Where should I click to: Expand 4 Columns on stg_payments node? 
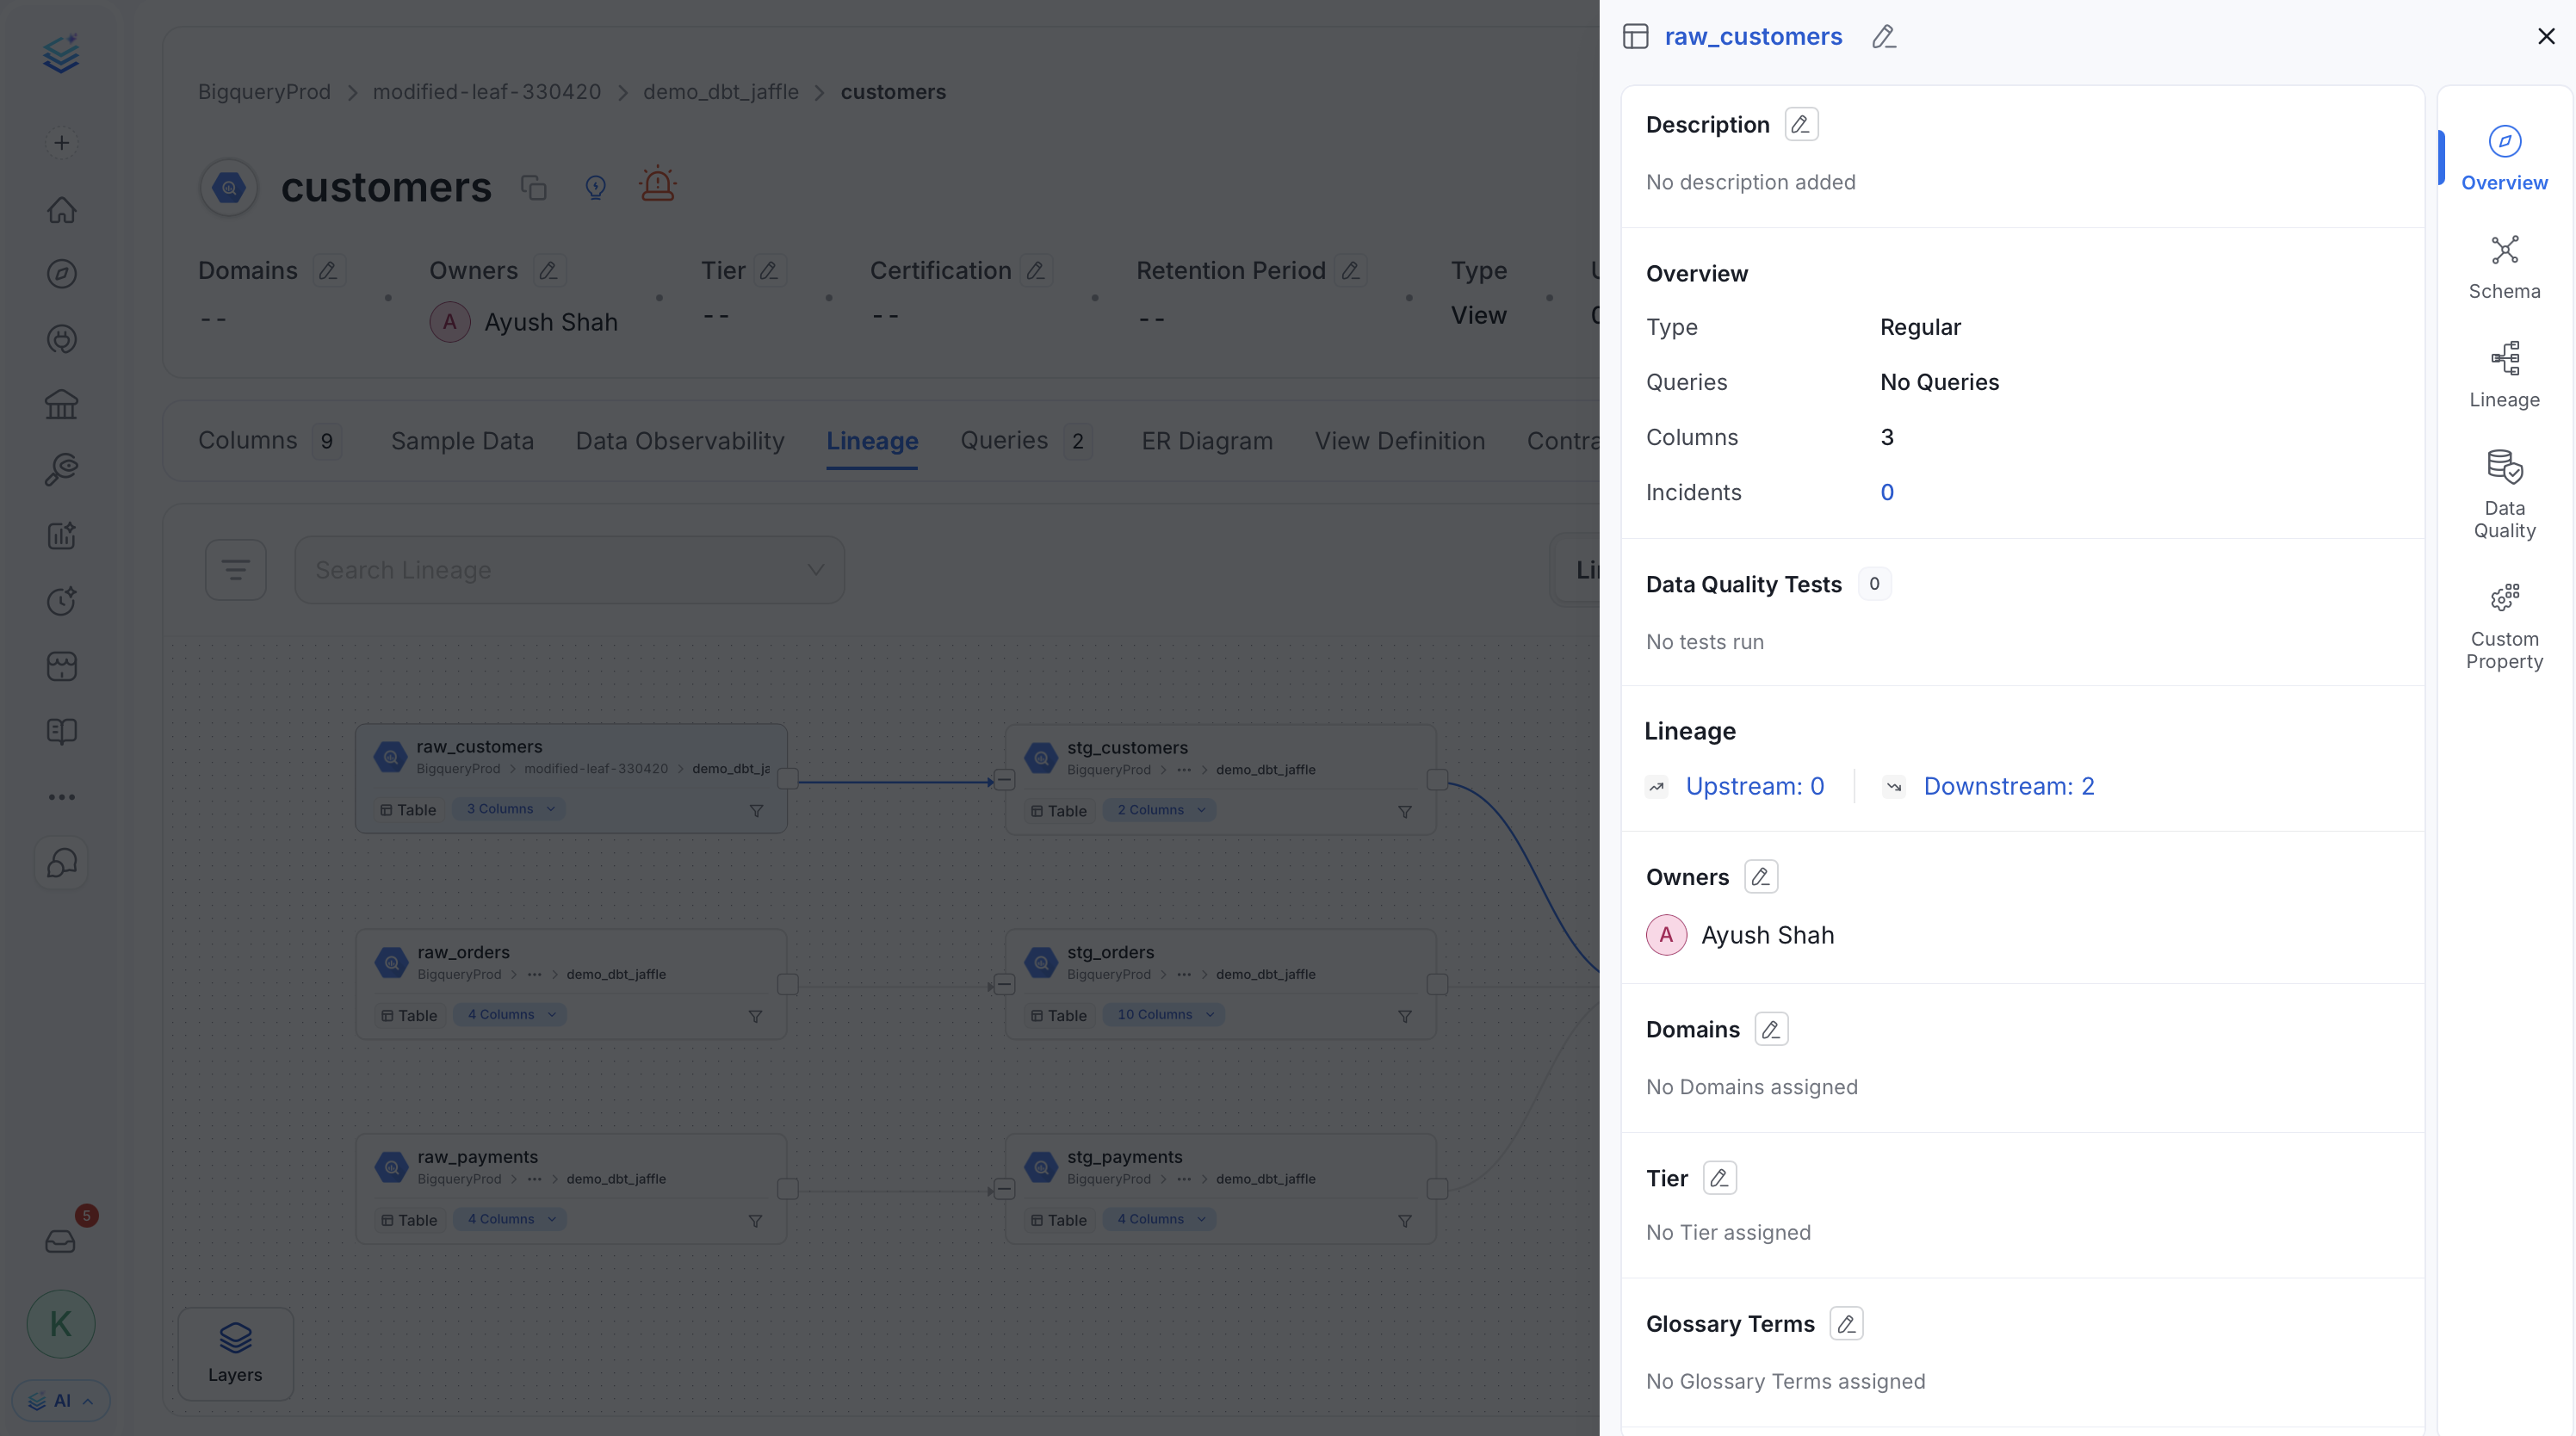click(x=1160, y=1219)
